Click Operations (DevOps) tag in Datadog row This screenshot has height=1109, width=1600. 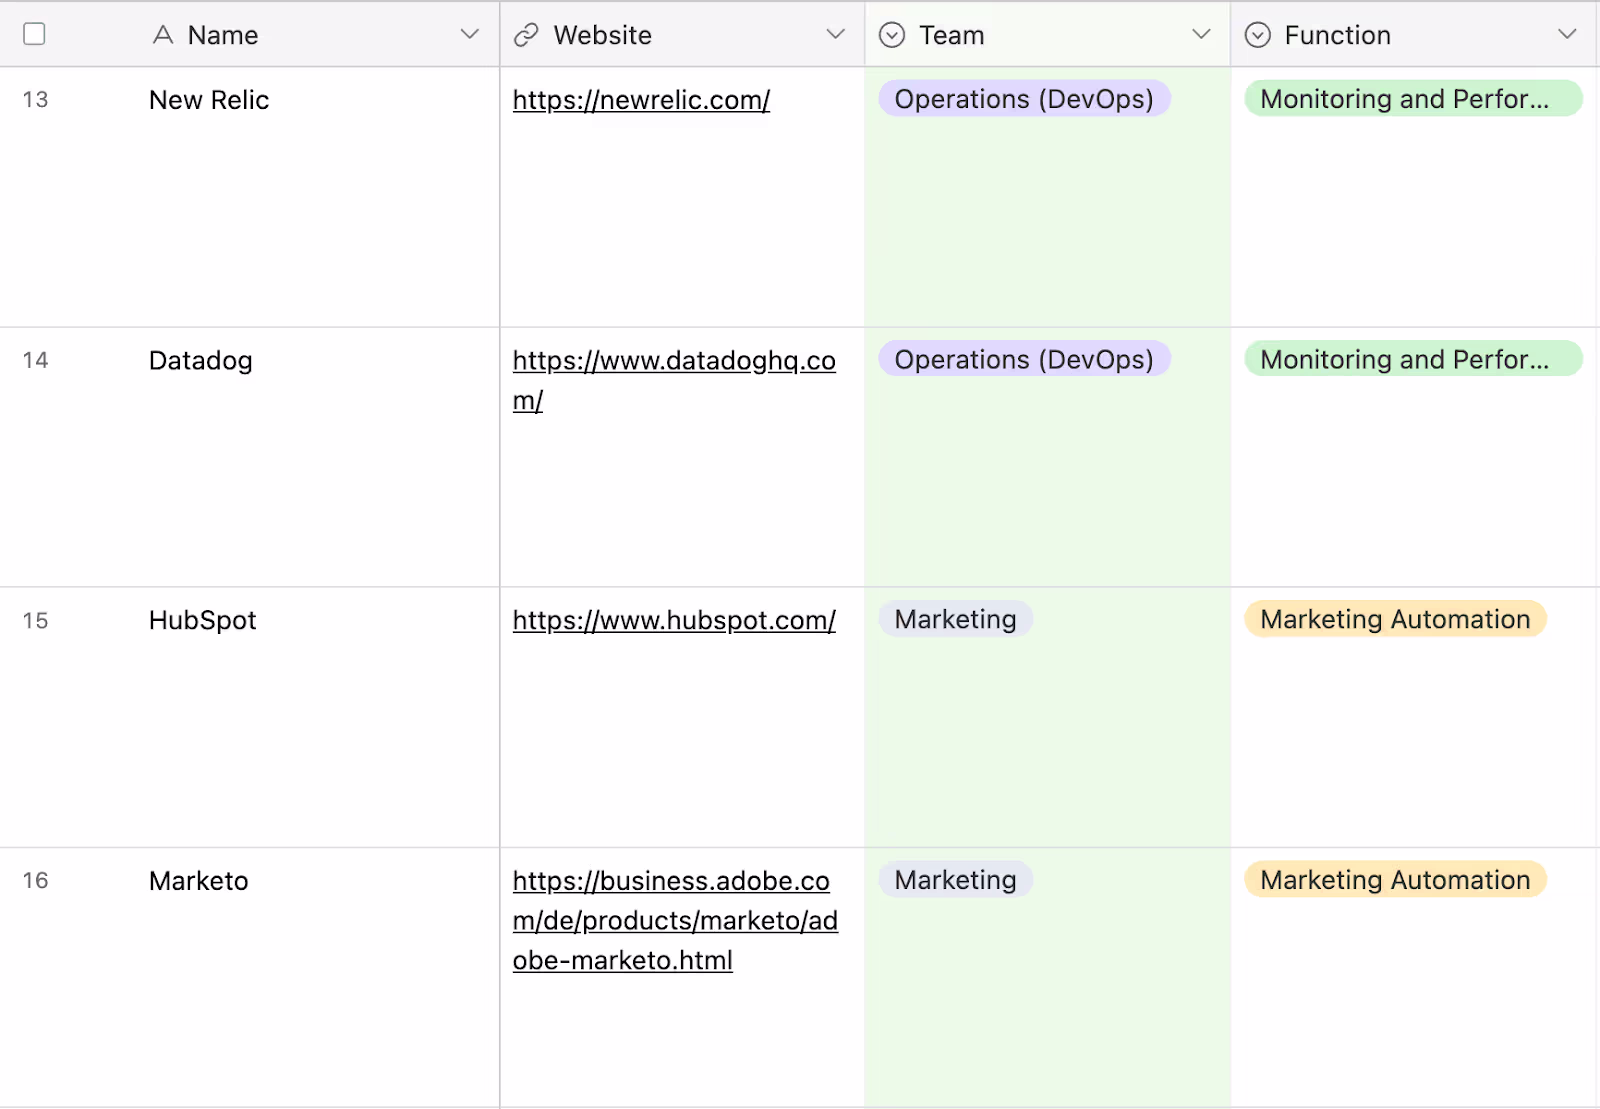click(1024, 359)
